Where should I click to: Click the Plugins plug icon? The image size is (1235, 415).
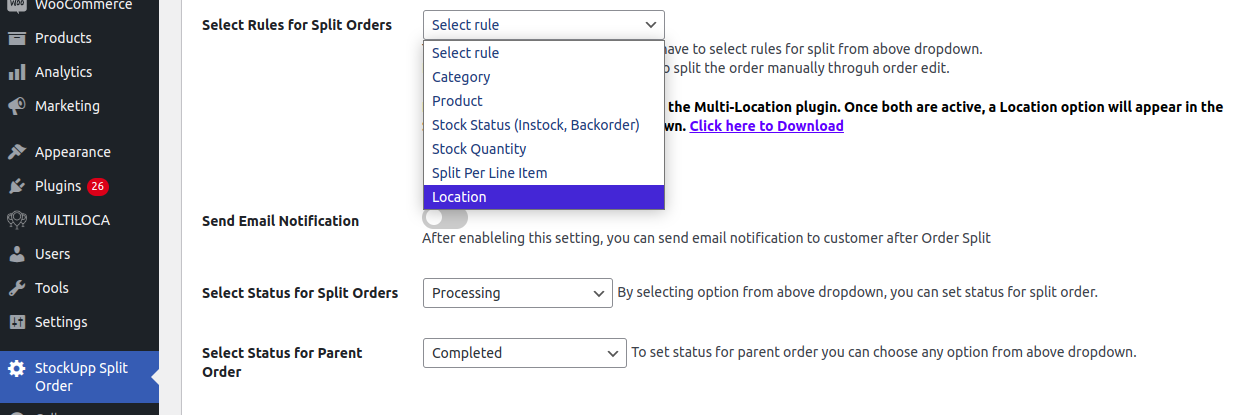coord(16,186)
